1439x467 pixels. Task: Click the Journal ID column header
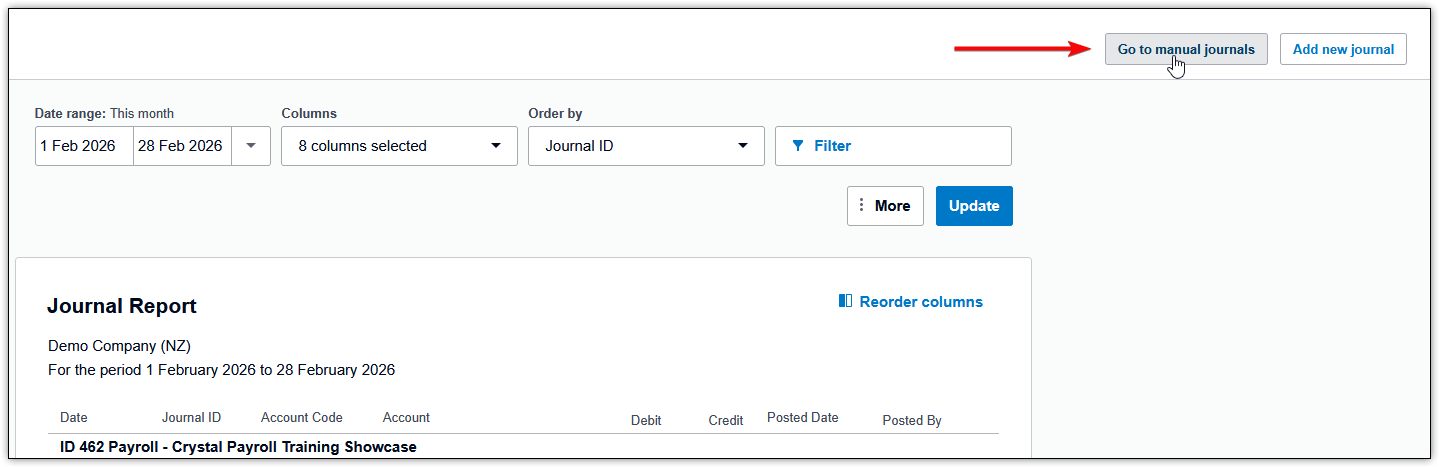coord(191,418)
